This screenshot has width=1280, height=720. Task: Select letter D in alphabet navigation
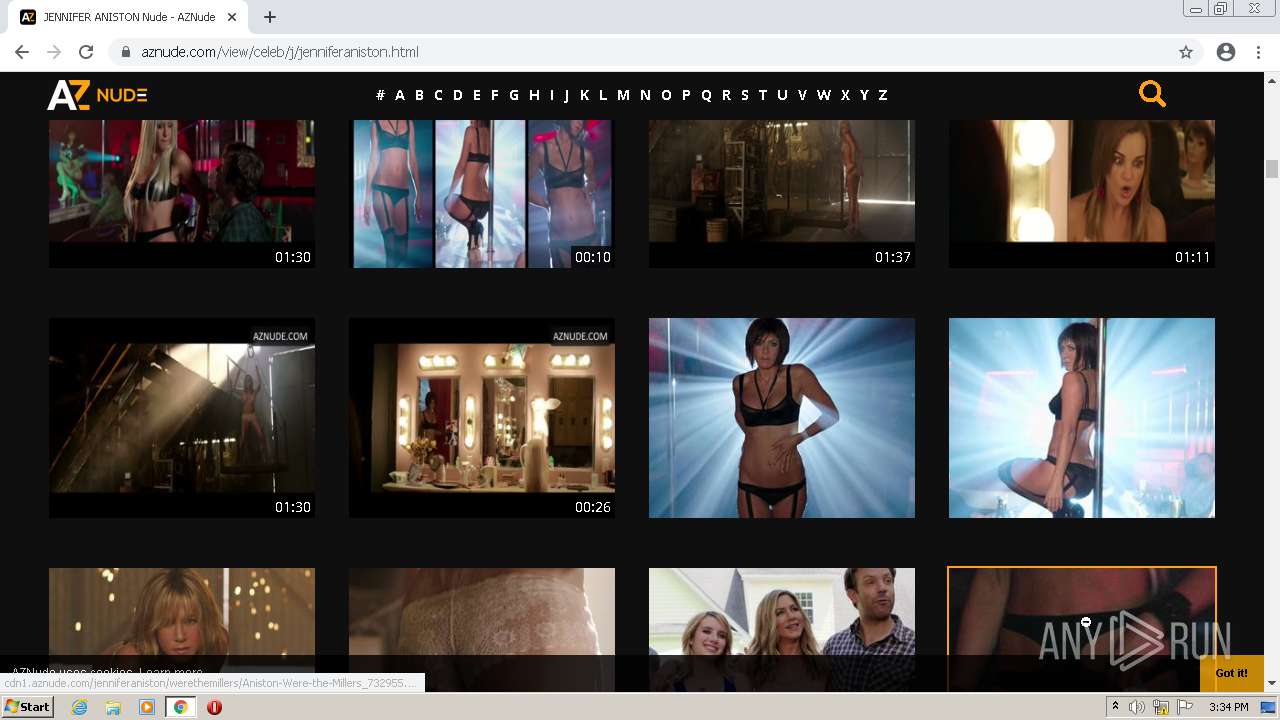coord(458,95)
